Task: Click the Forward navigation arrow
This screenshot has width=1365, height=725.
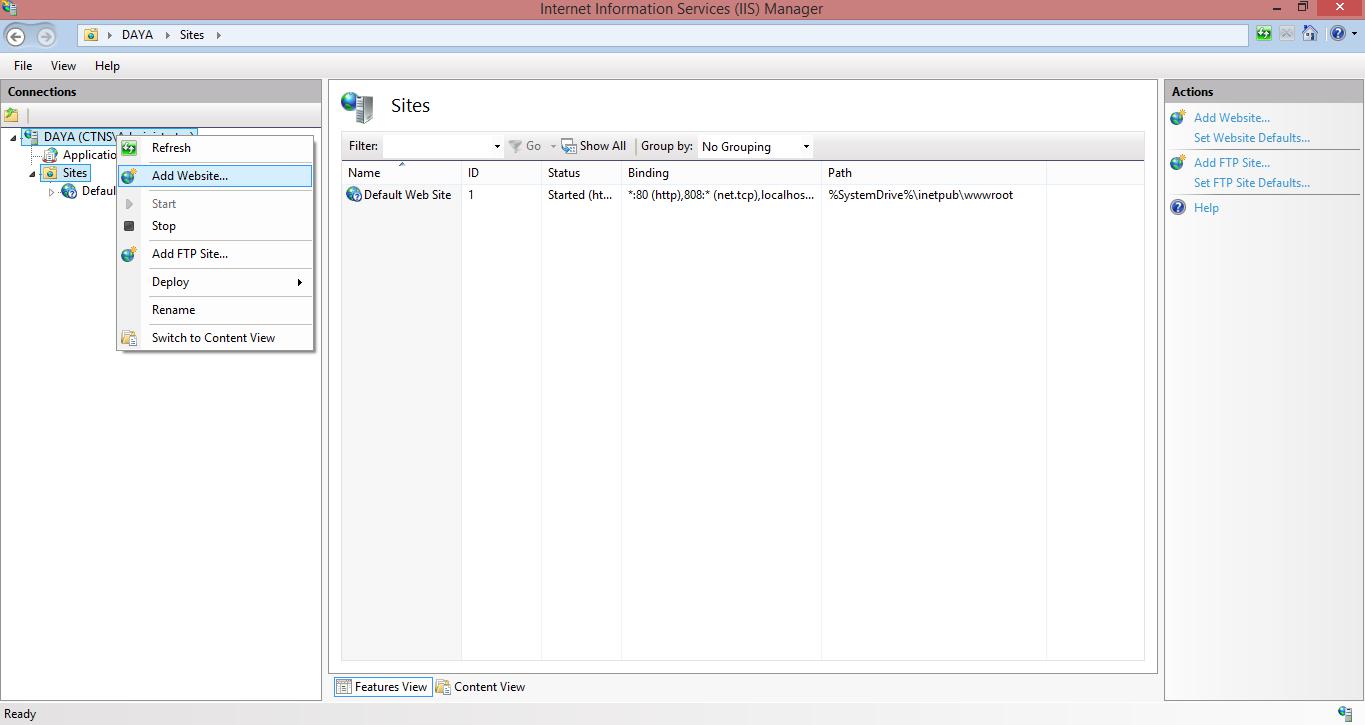Action: pos(46,36)
